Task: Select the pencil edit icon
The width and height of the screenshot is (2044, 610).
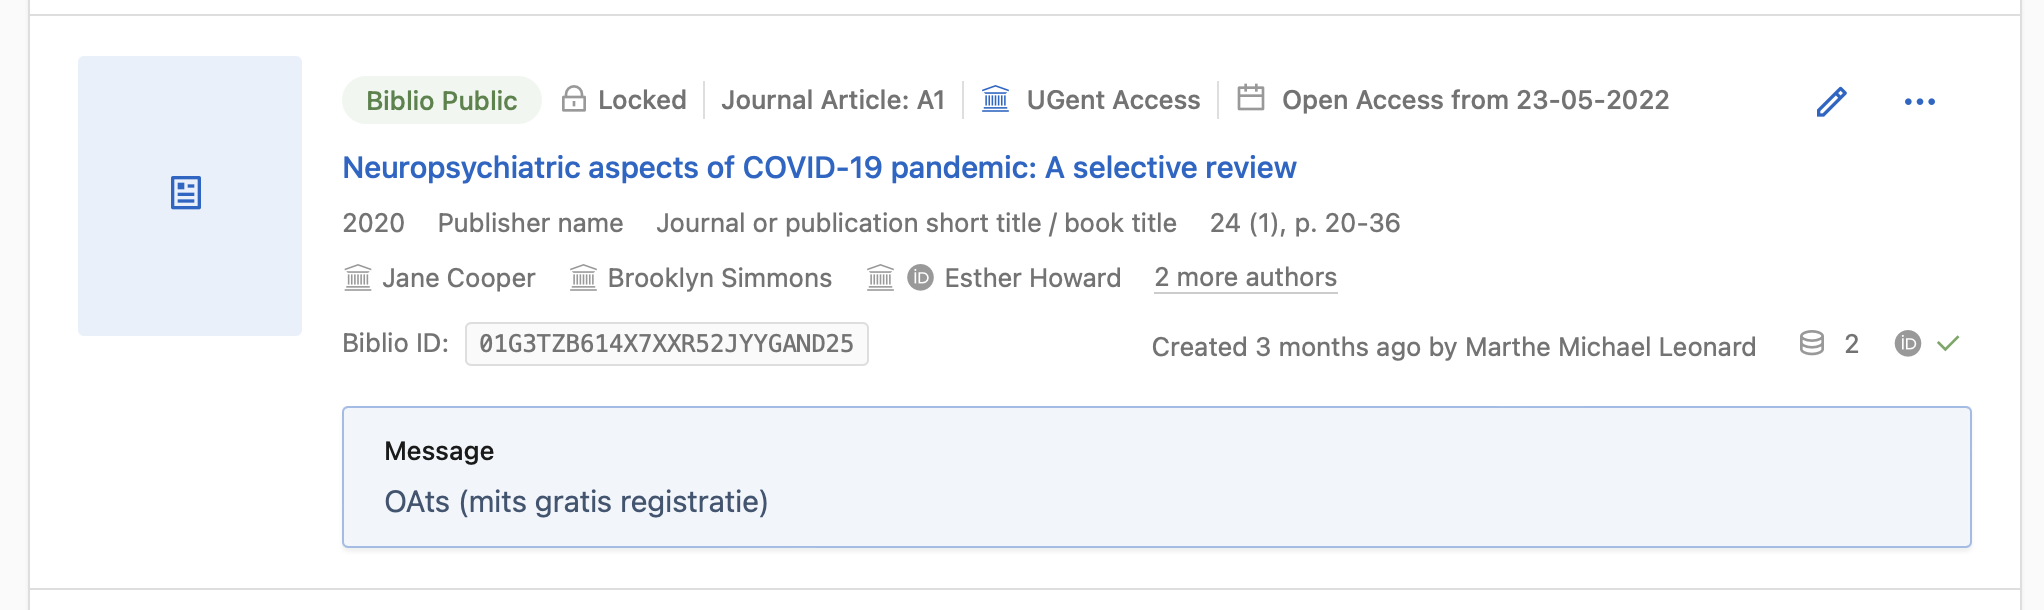Action: [x=1832, y=100]
